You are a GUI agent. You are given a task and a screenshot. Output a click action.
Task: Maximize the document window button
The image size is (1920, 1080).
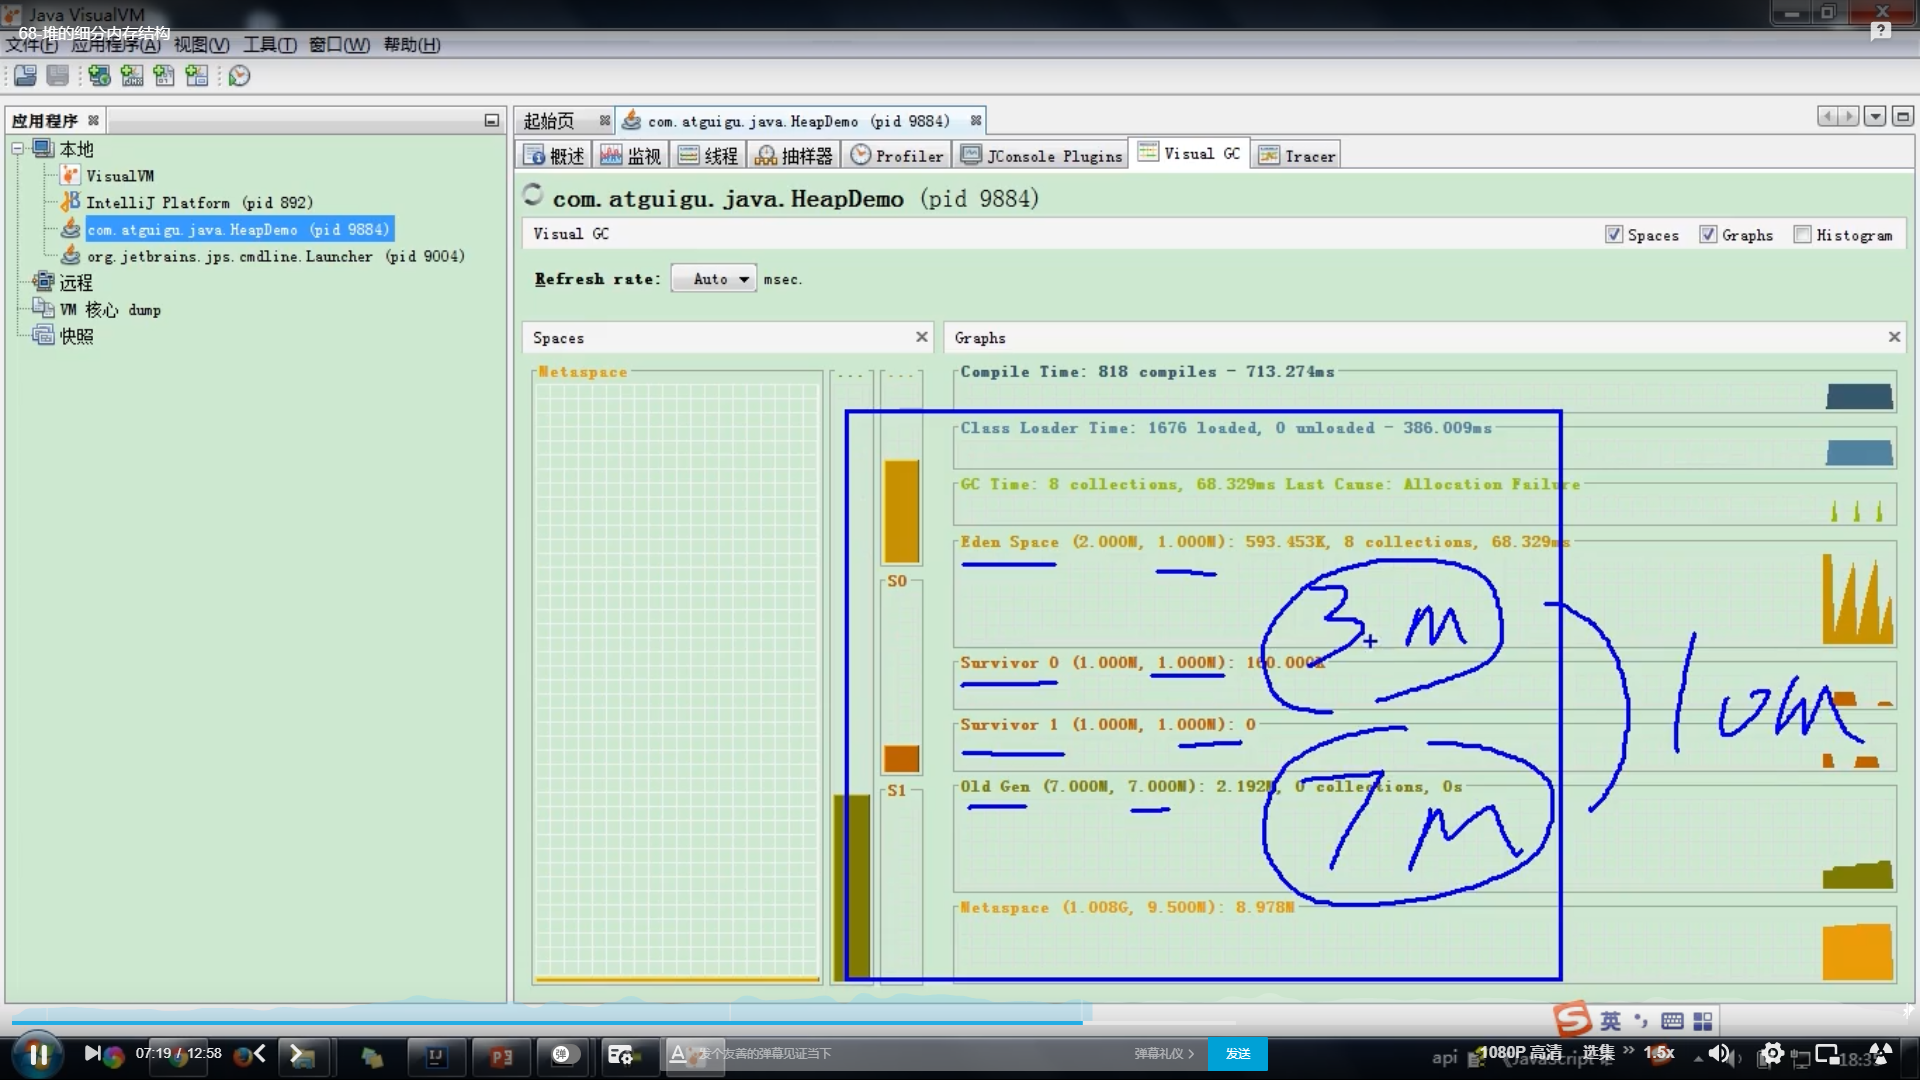[1903, 117]
